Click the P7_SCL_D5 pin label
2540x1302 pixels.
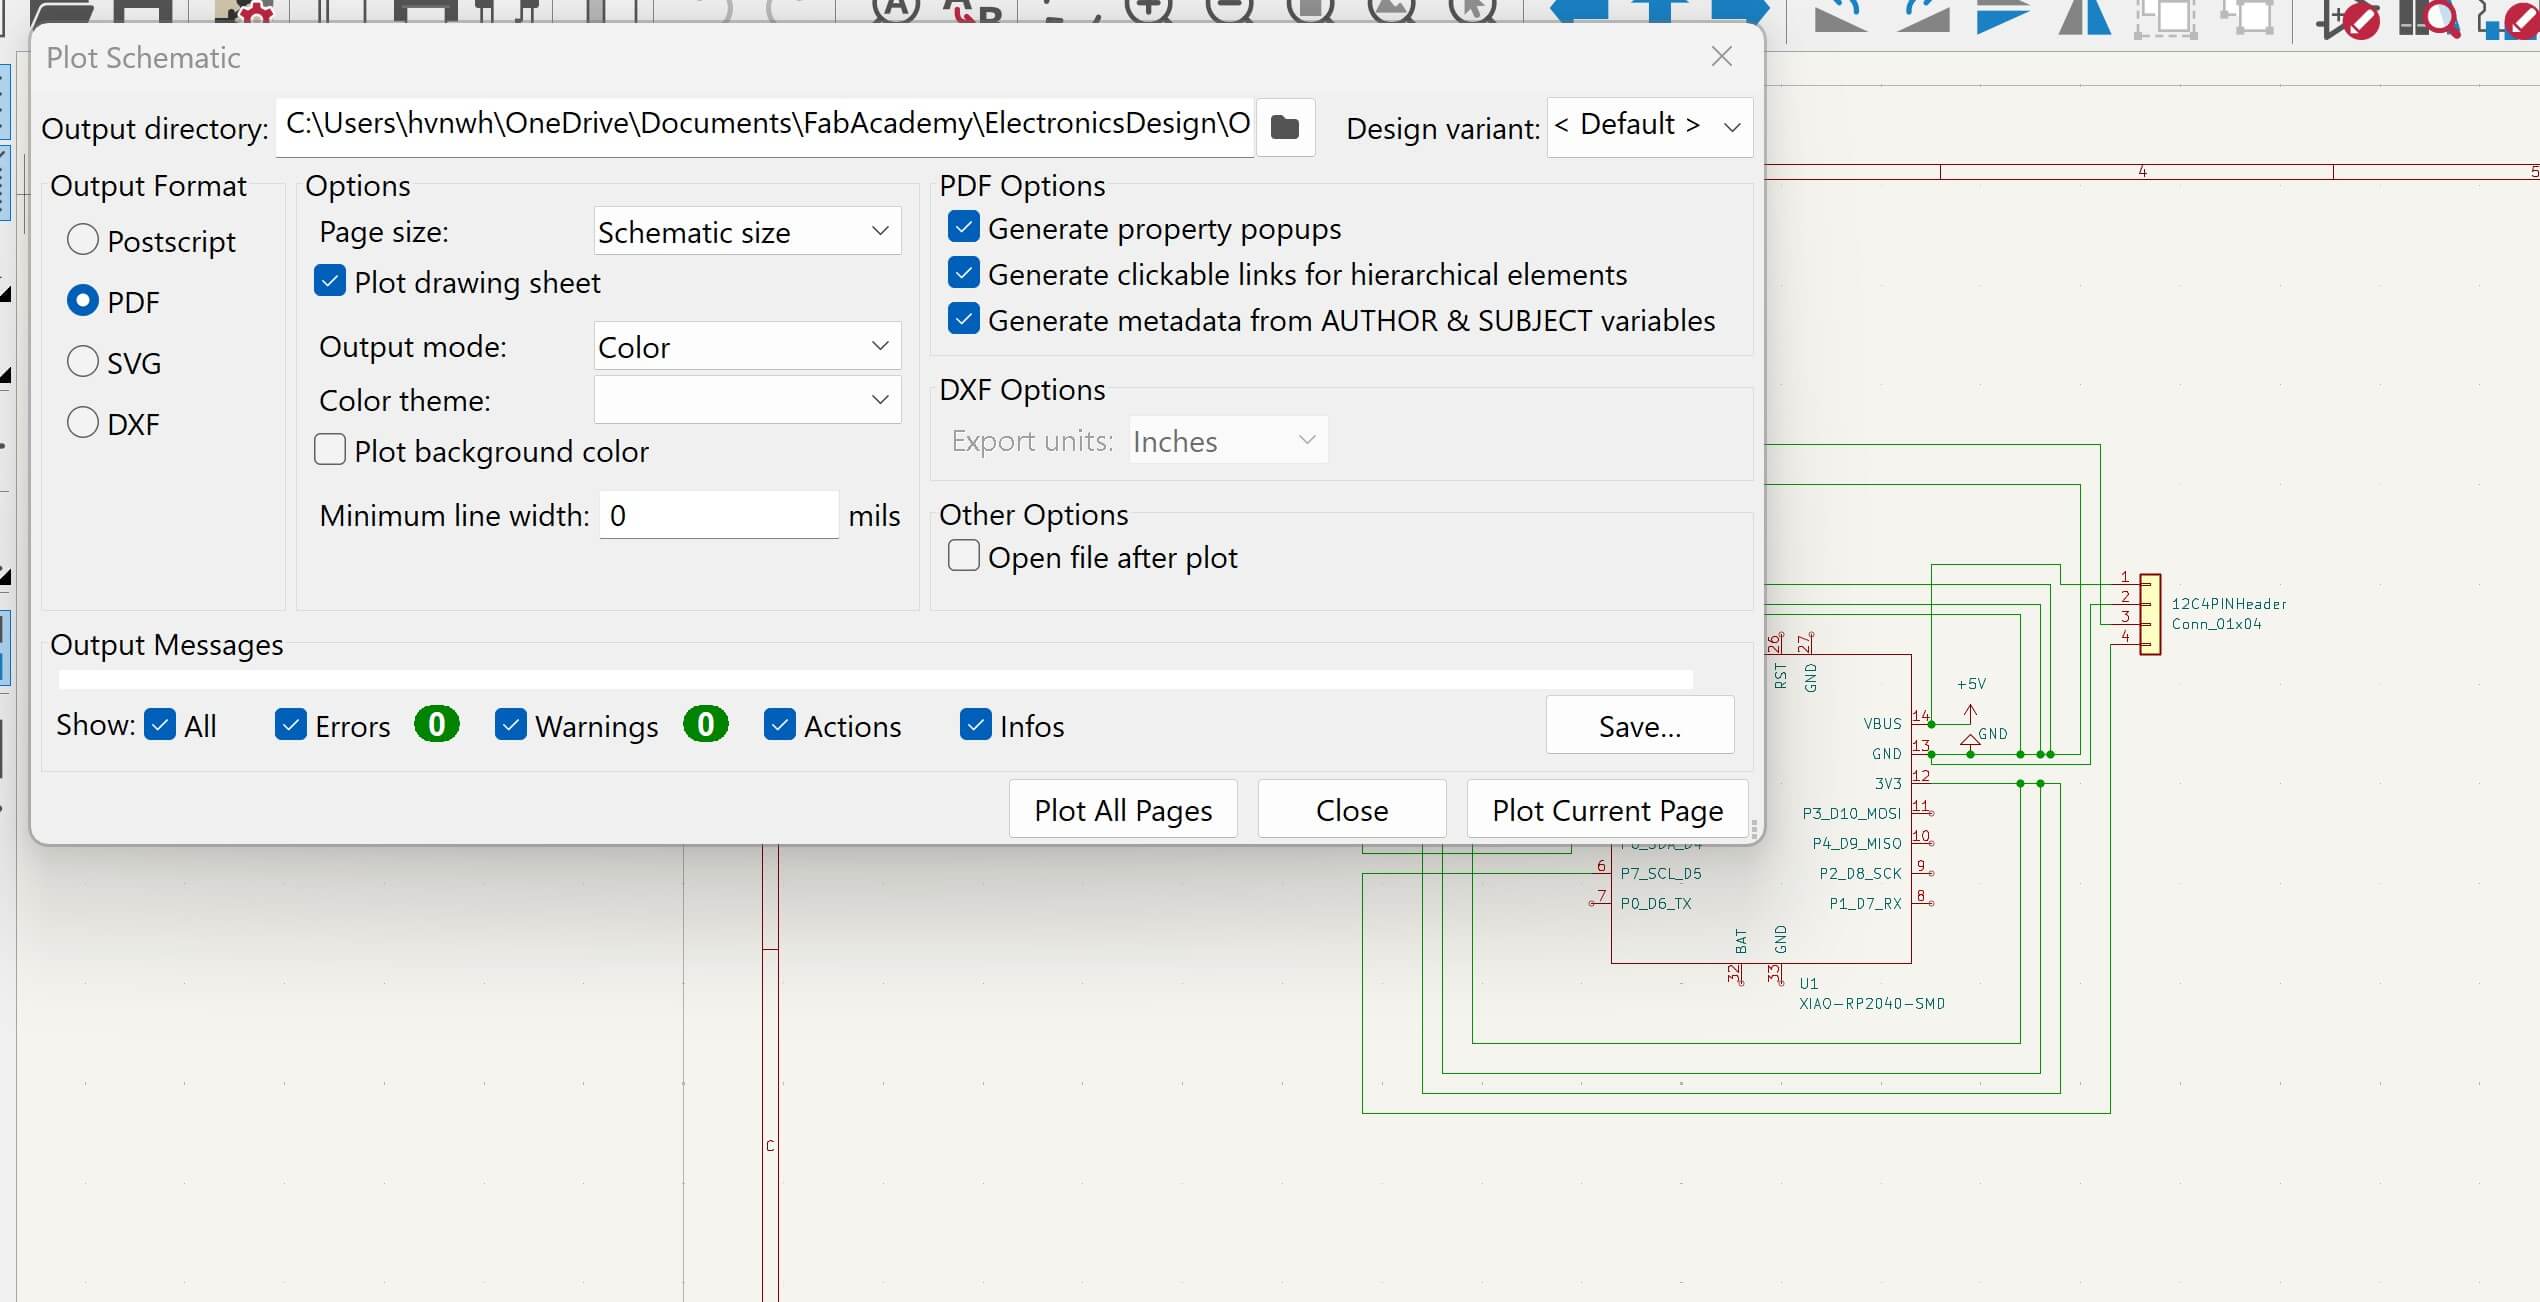(1661, 873)
